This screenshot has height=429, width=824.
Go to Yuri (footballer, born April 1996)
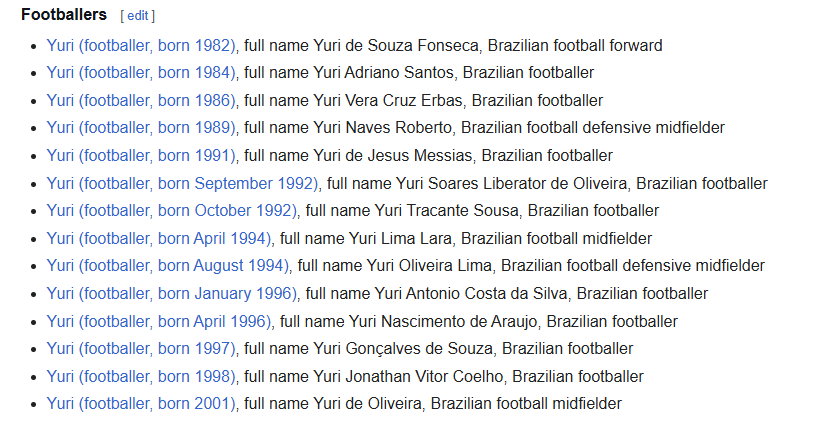click(x=159, y=321)
